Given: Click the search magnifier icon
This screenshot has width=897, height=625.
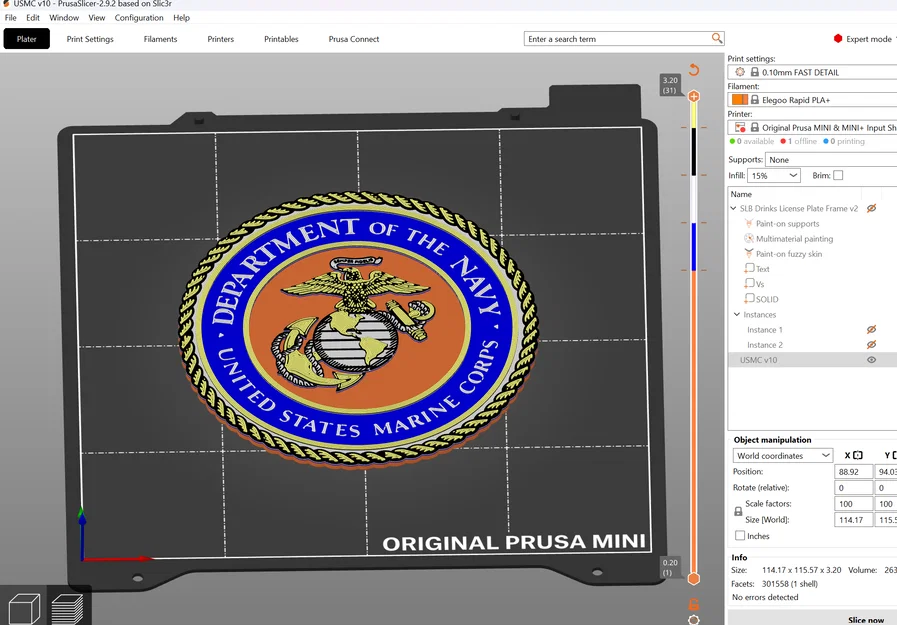Looking at the screenshot, I should tap(717, 39).
